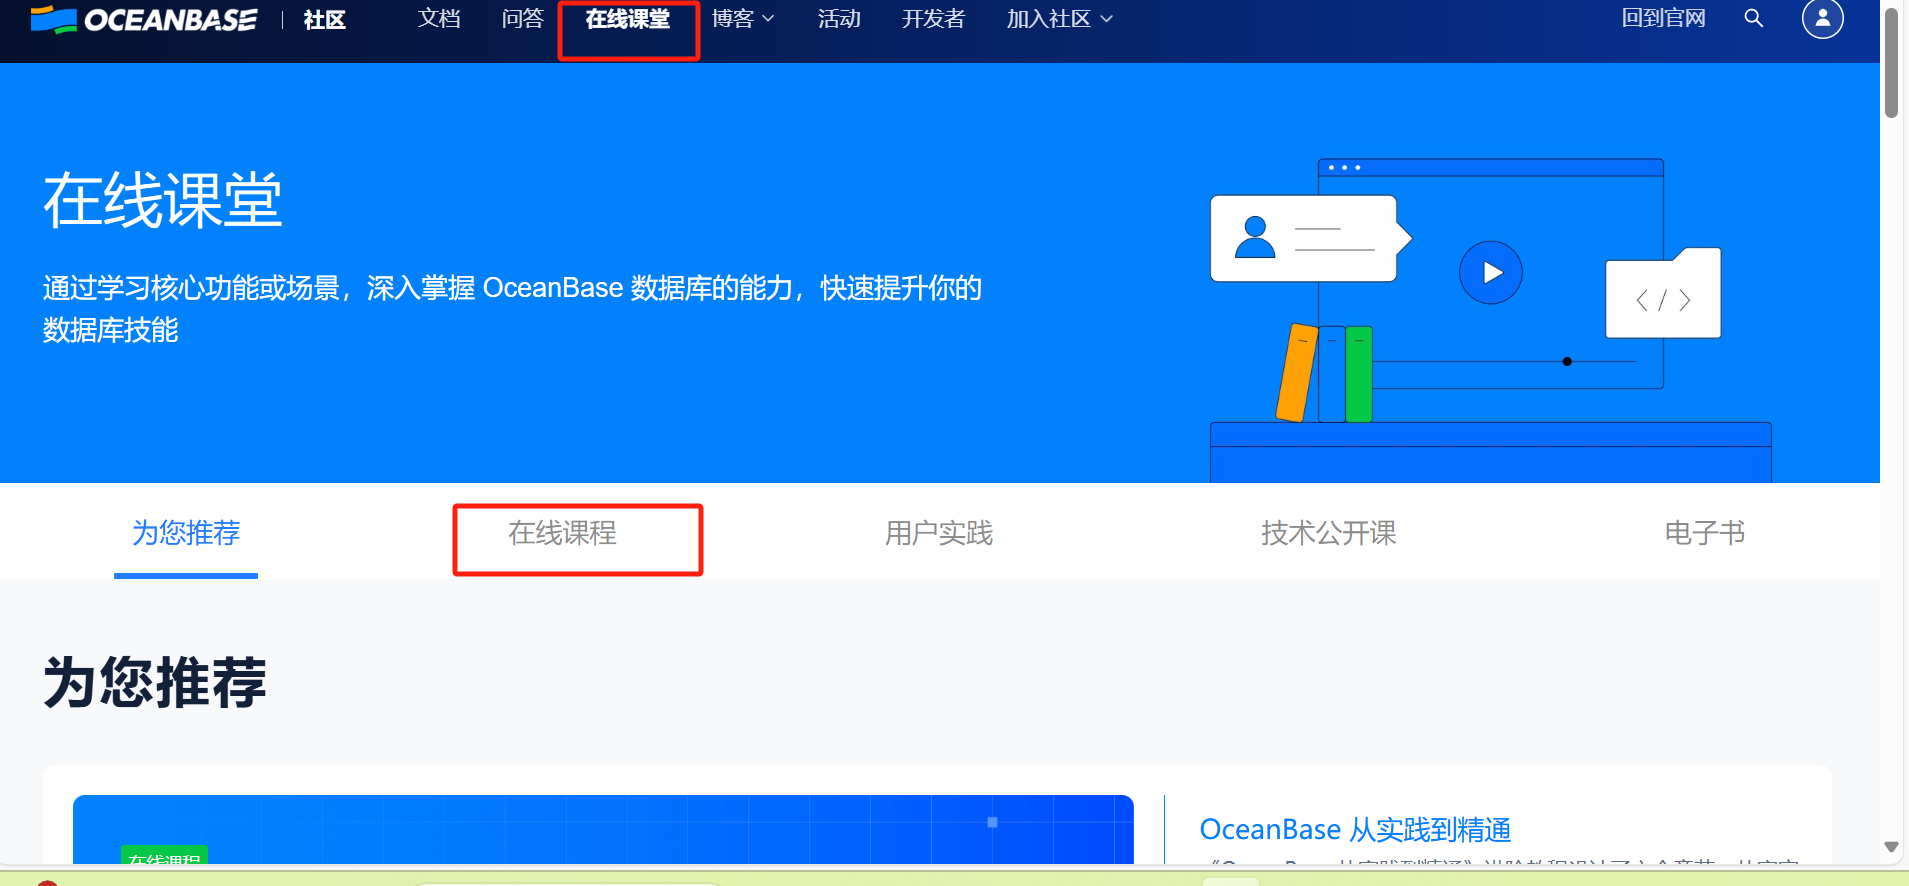1909x886 pixels.
Task: Switch to the 在线课程 tab
Action: tap(562, 533)
